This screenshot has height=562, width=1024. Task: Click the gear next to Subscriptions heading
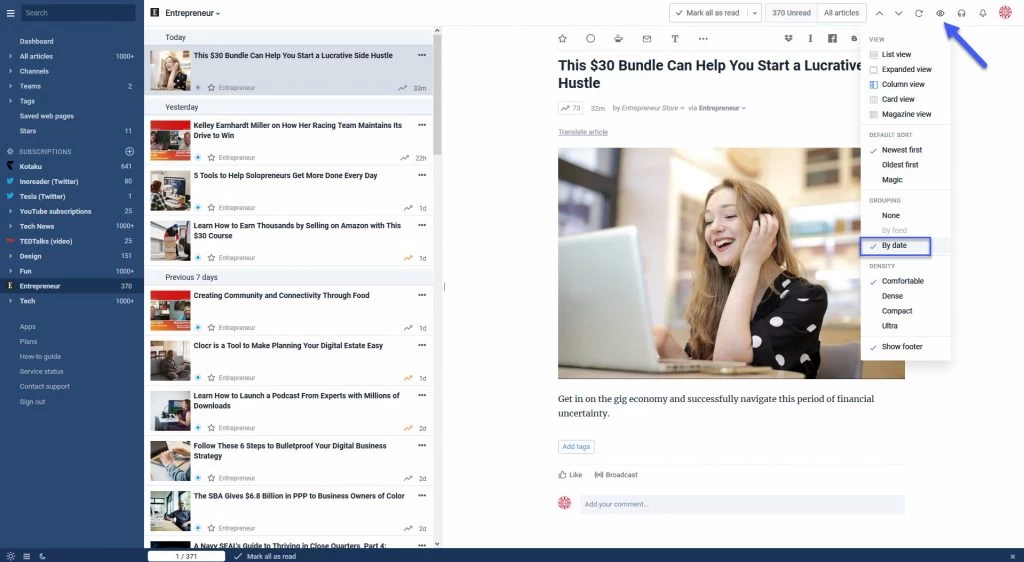[10, 151]
